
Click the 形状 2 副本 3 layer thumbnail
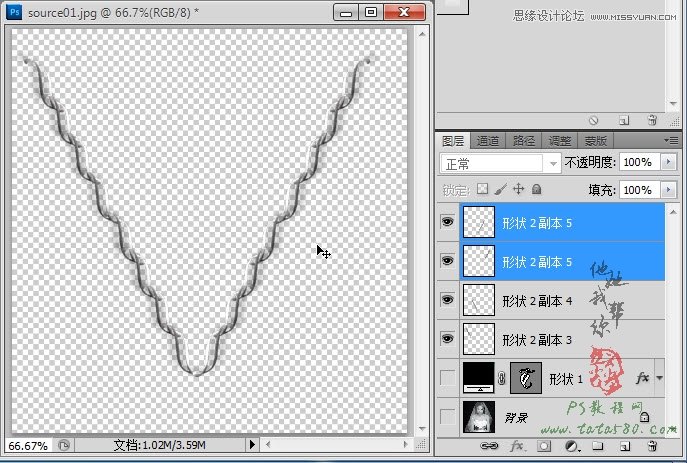478,339
